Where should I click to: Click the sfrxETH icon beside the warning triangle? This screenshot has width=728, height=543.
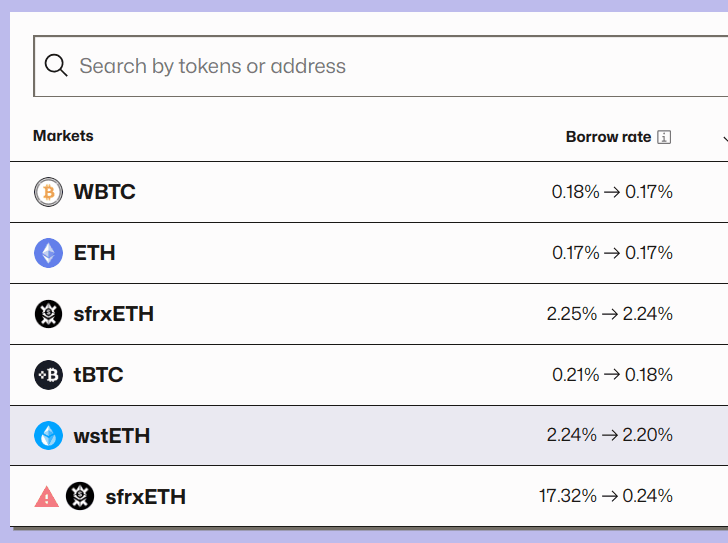[80, 496]
